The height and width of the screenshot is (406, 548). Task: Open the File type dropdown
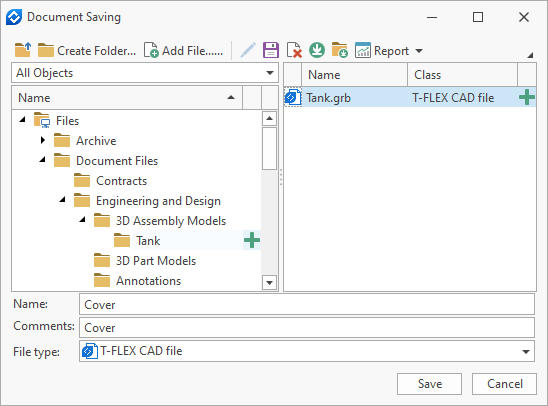(307, 351)
